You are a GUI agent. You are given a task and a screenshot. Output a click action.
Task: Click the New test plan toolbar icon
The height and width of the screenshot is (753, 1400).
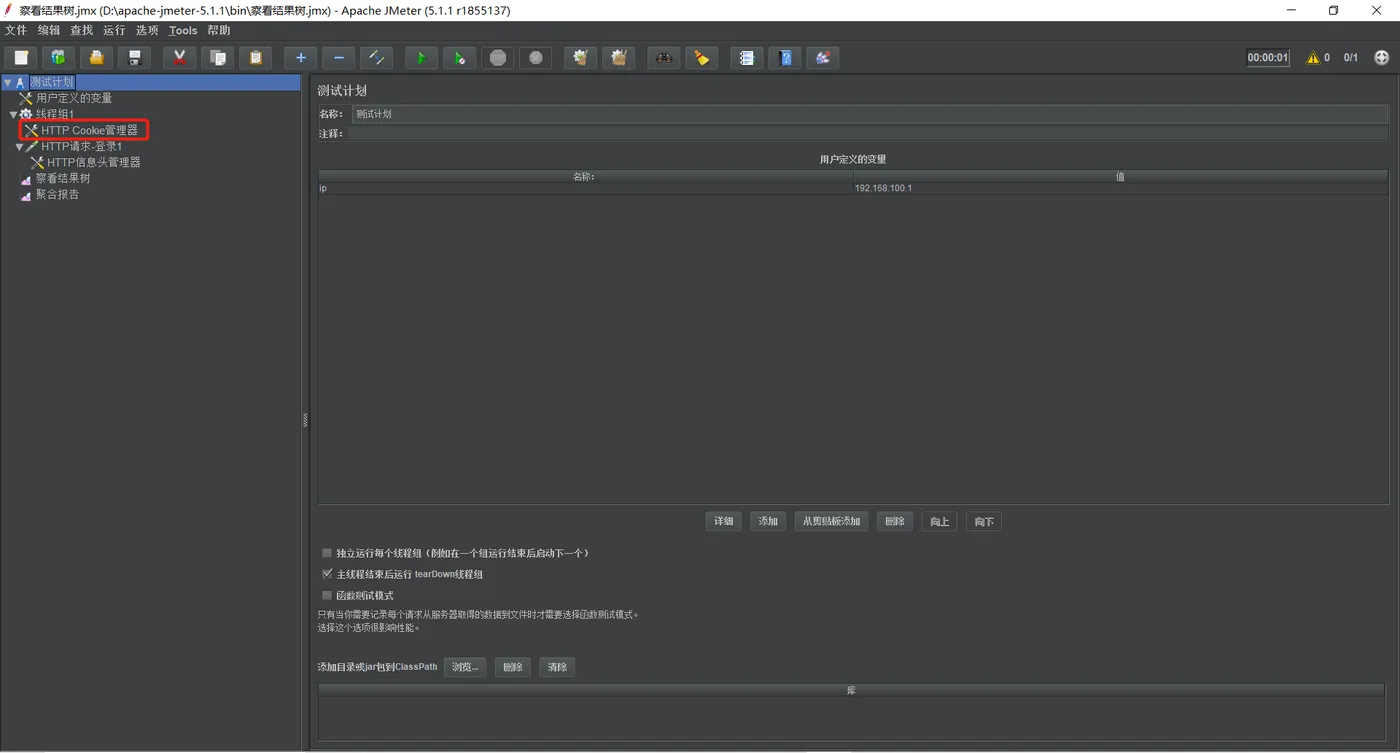[x=21, y=58]
